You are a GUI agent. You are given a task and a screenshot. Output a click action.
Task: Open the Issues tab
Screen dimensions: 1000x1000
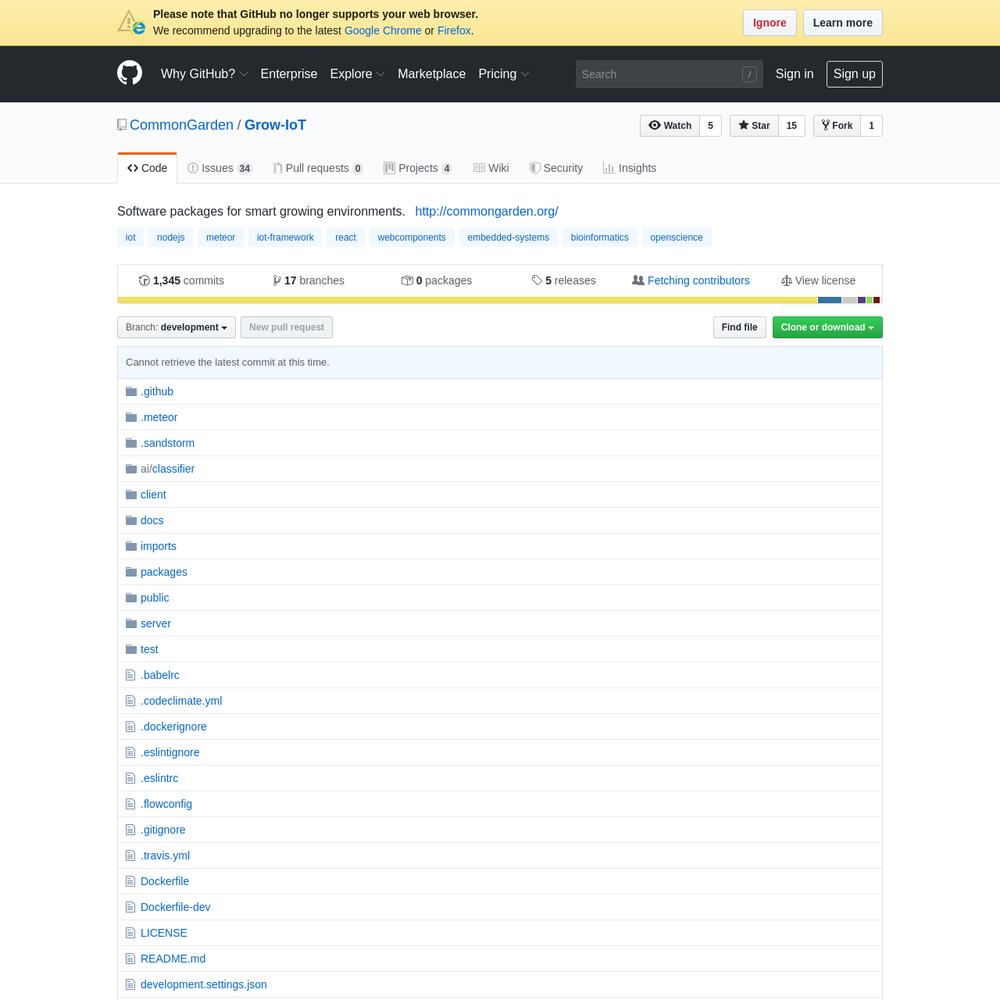(219, 168)
